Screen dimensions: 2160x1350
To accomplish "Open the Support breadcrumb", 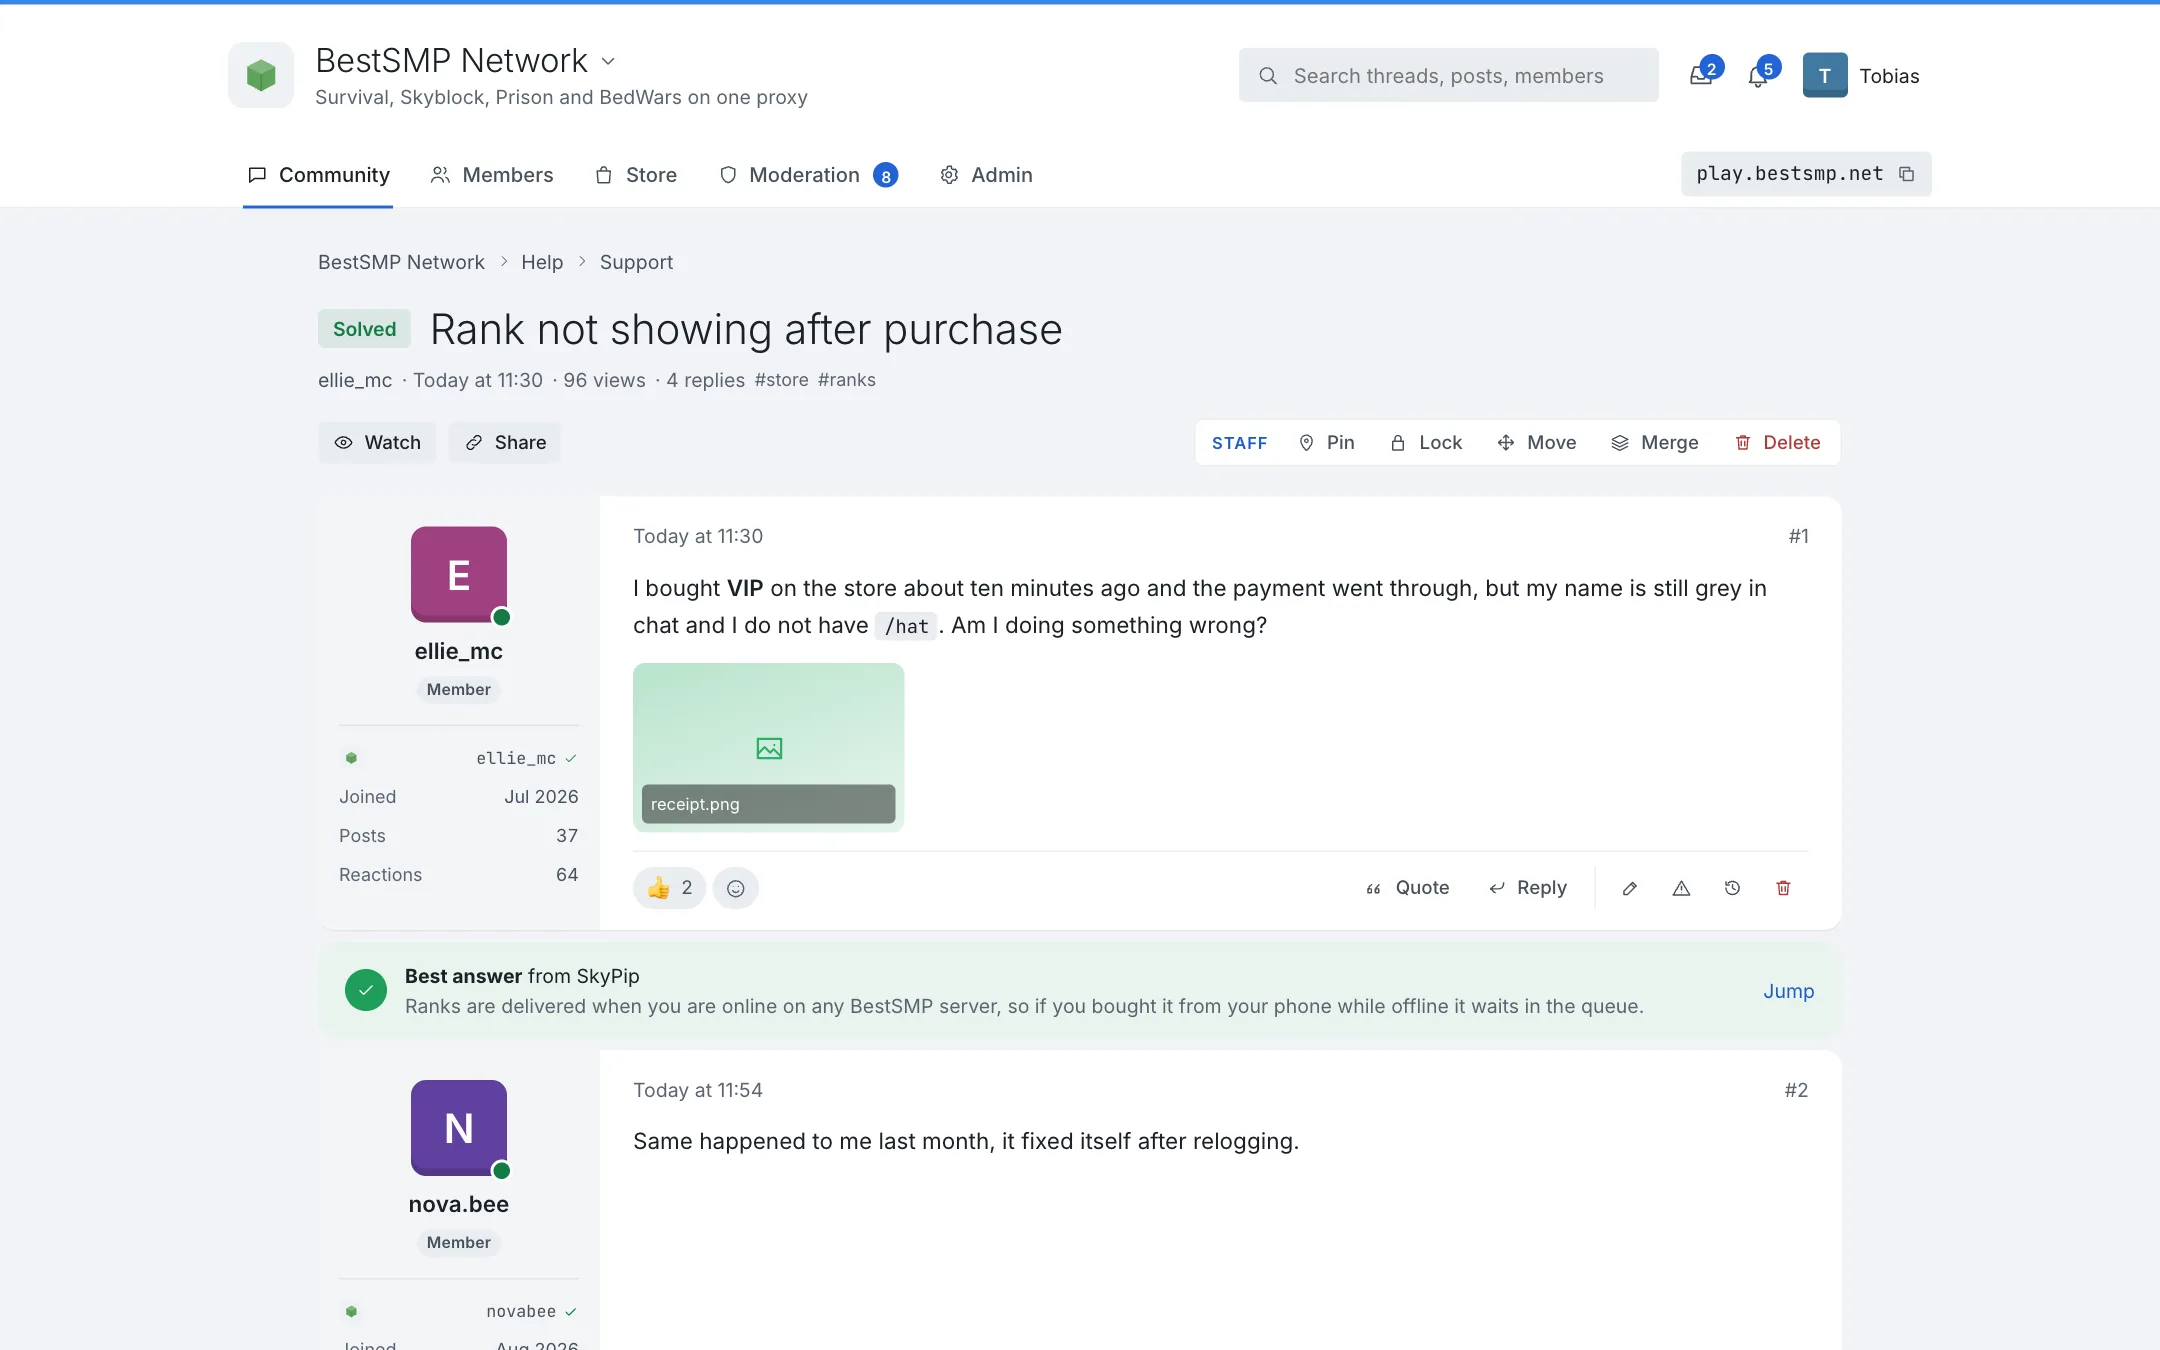I will click(636, 262).
